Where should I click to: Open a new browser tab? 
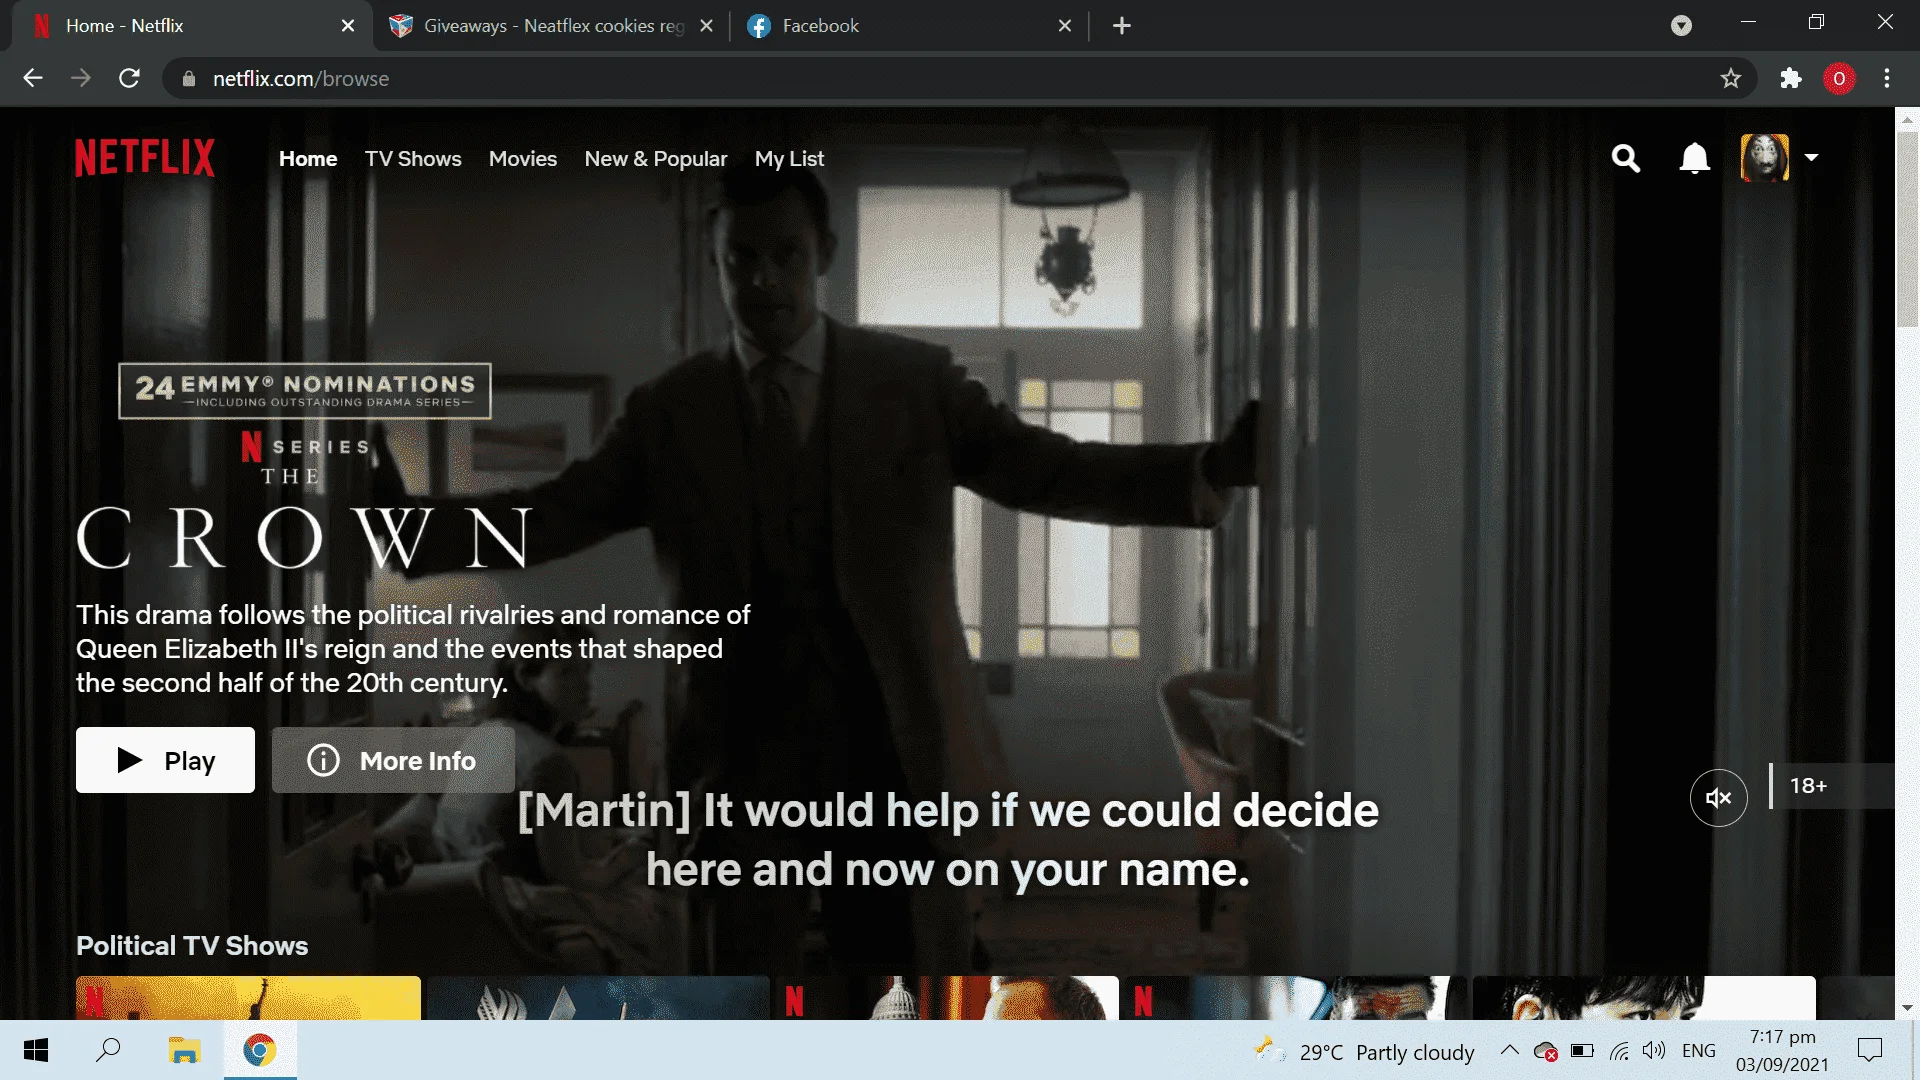click(x=1122, y=26)
